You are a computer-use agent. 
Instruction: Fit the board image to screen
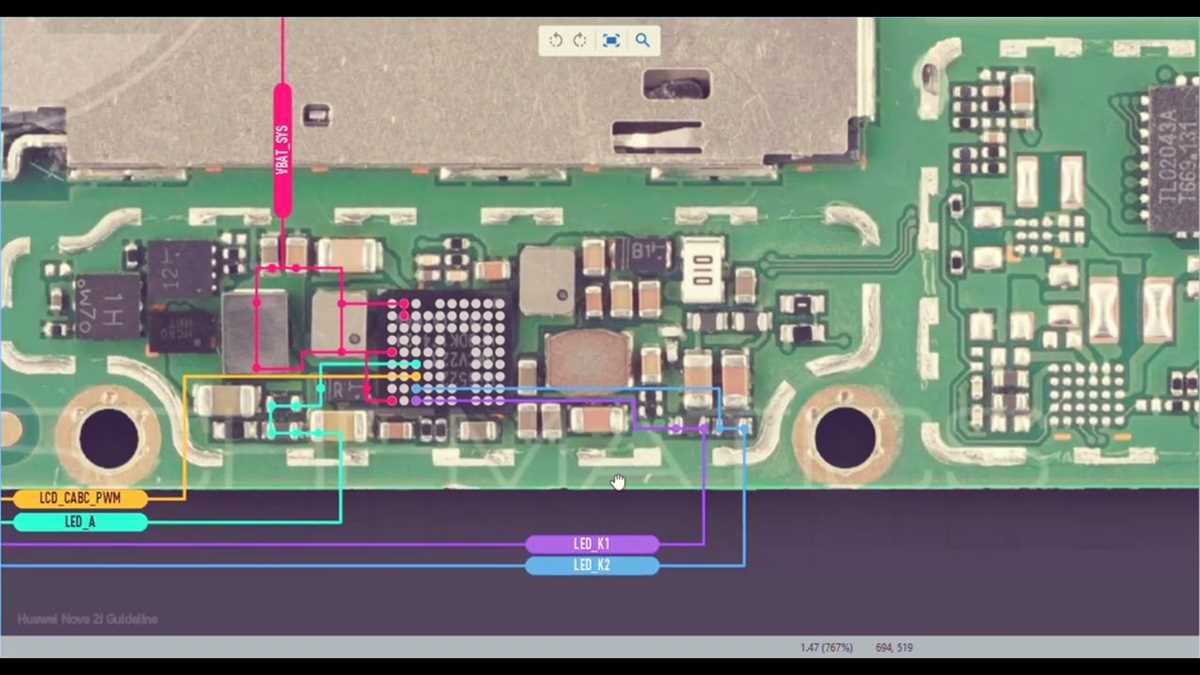[x=611, y=41]
